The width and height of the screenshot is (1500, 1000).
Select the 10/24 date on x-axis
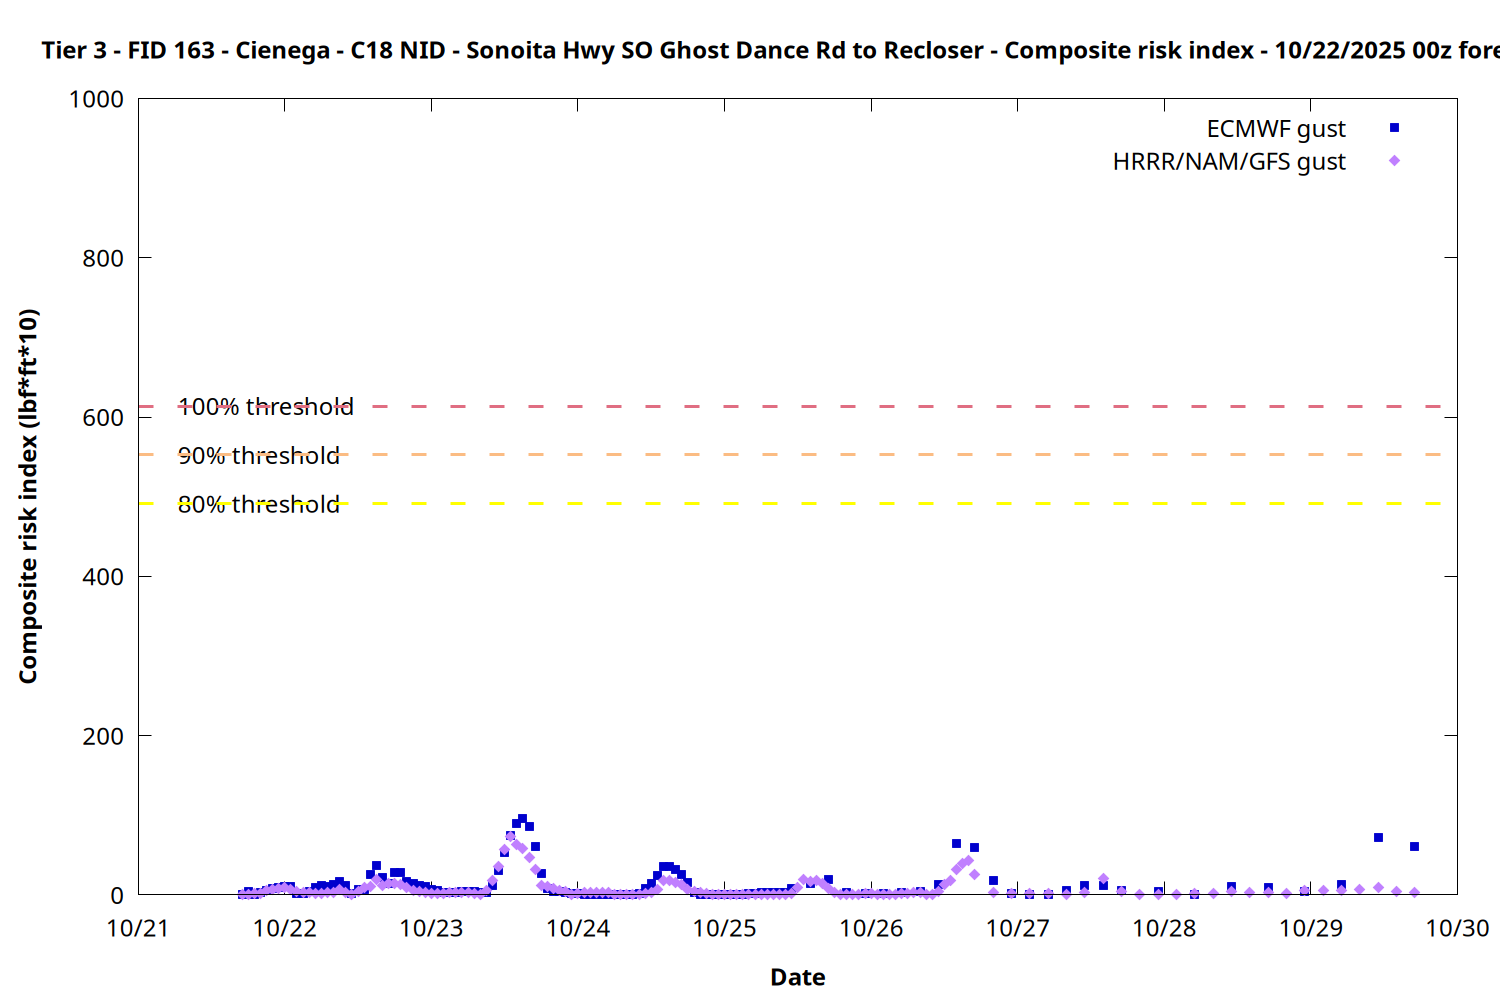(x=578, y=929)
